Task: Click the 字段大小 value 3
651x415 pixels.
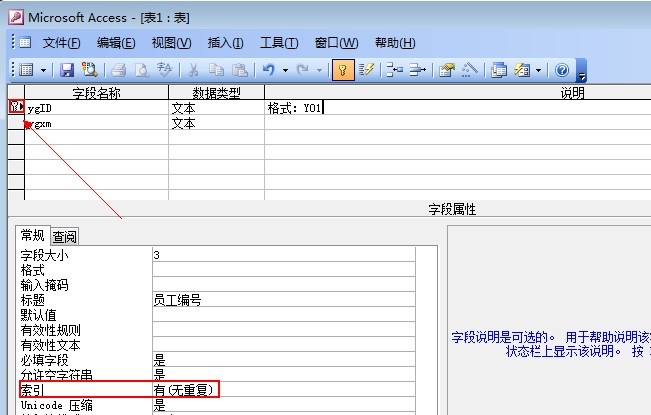Action: (284, 255)
